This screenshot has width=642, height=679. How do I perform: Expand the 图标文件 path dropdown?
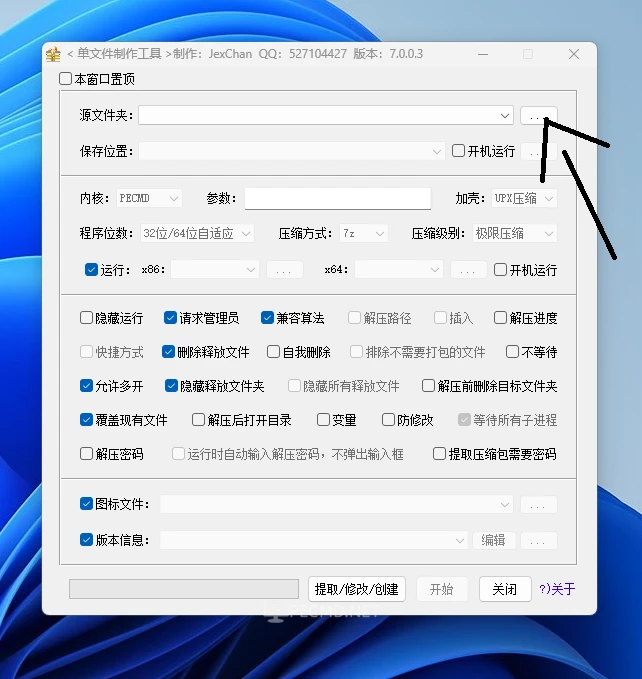click(x=504, y=504)
